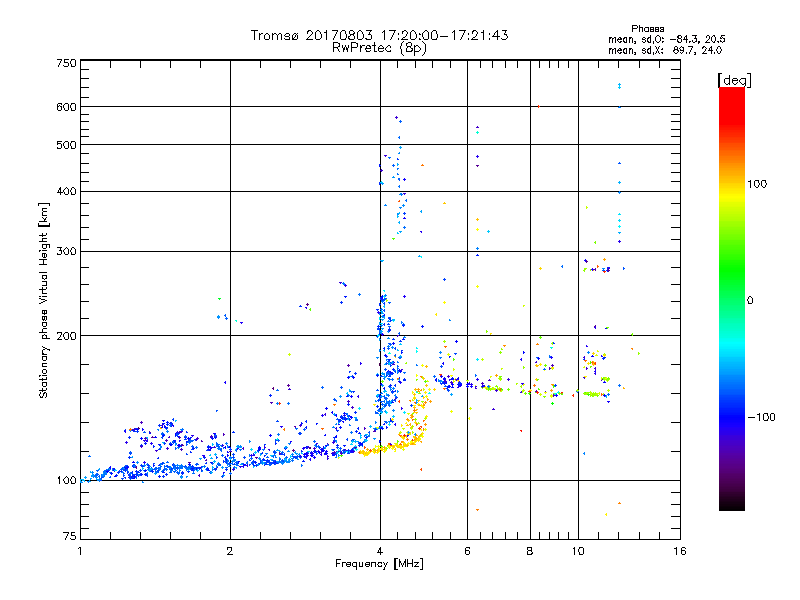This screenshot has width=800, height=600.
Task: Click the y-axis title 'Stationary phase Virtual Height [km]'
Action: [43, 300]
